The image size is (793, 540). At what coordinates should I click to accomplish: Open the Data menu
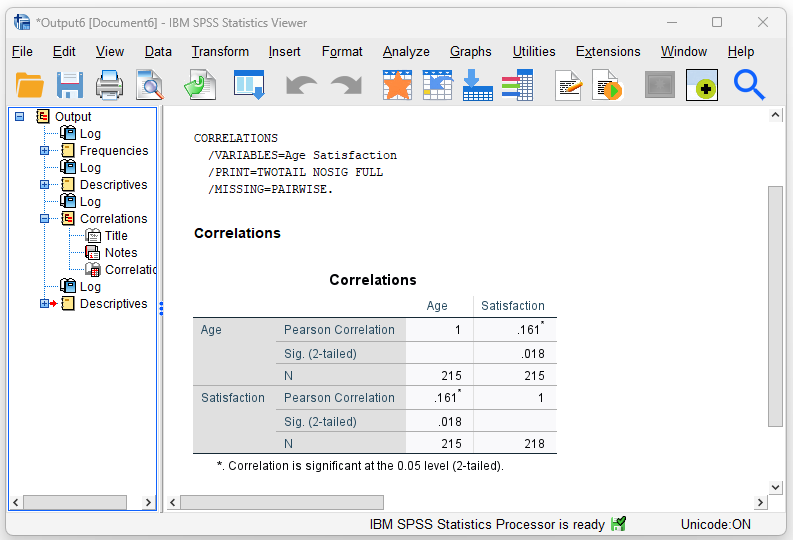[158, 52]
